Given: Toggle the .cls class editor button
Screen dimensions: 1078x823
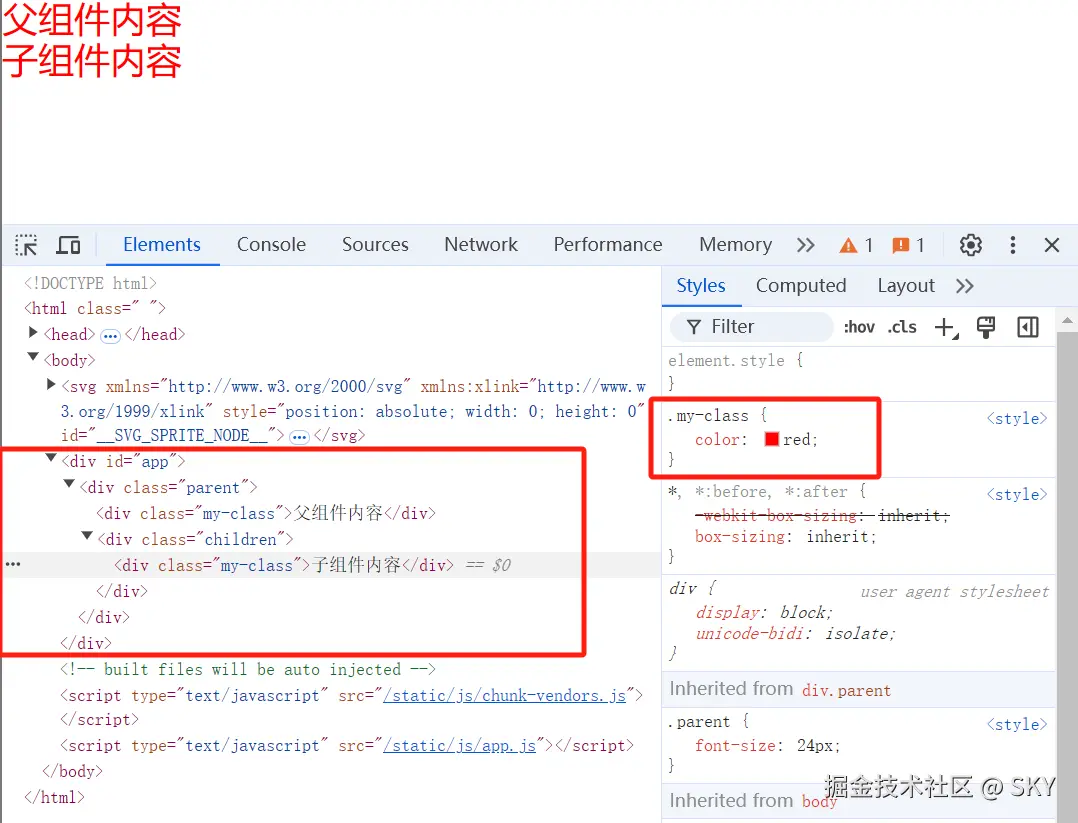Looking at the screenshot, I should coord(902,327).
